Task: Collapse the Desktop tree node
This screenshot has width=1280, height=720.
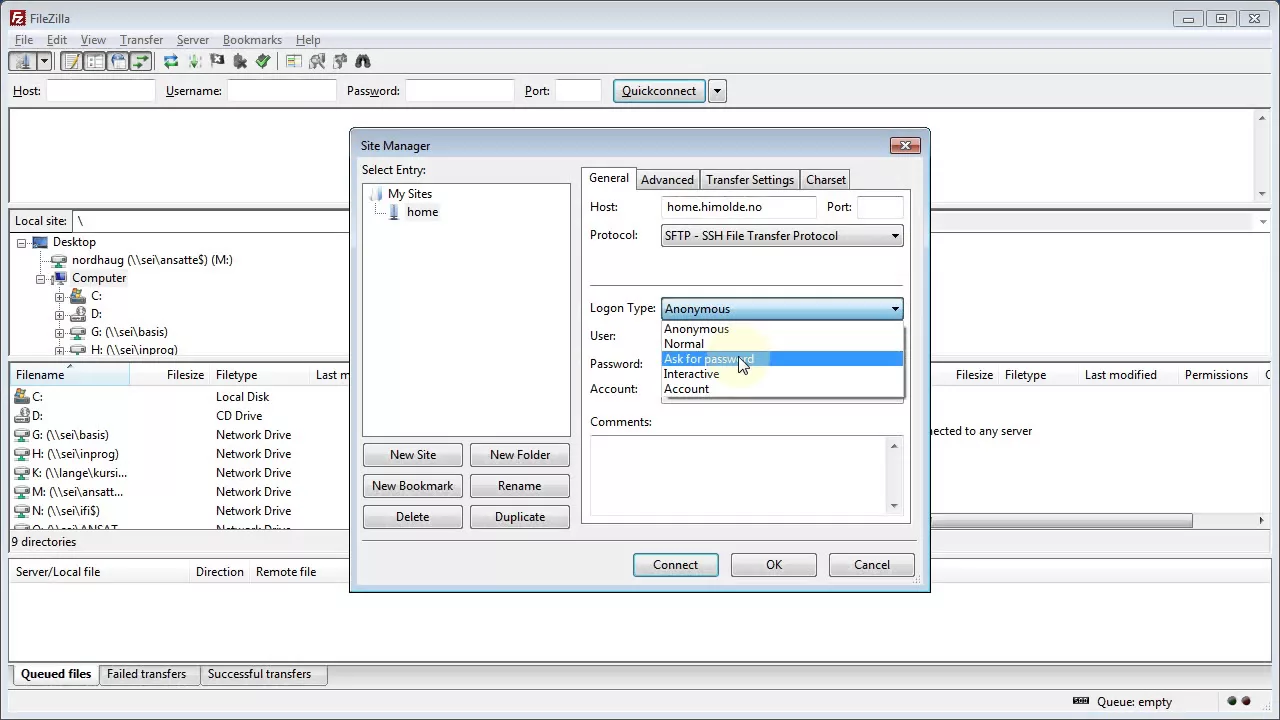Action: (21, 243)
